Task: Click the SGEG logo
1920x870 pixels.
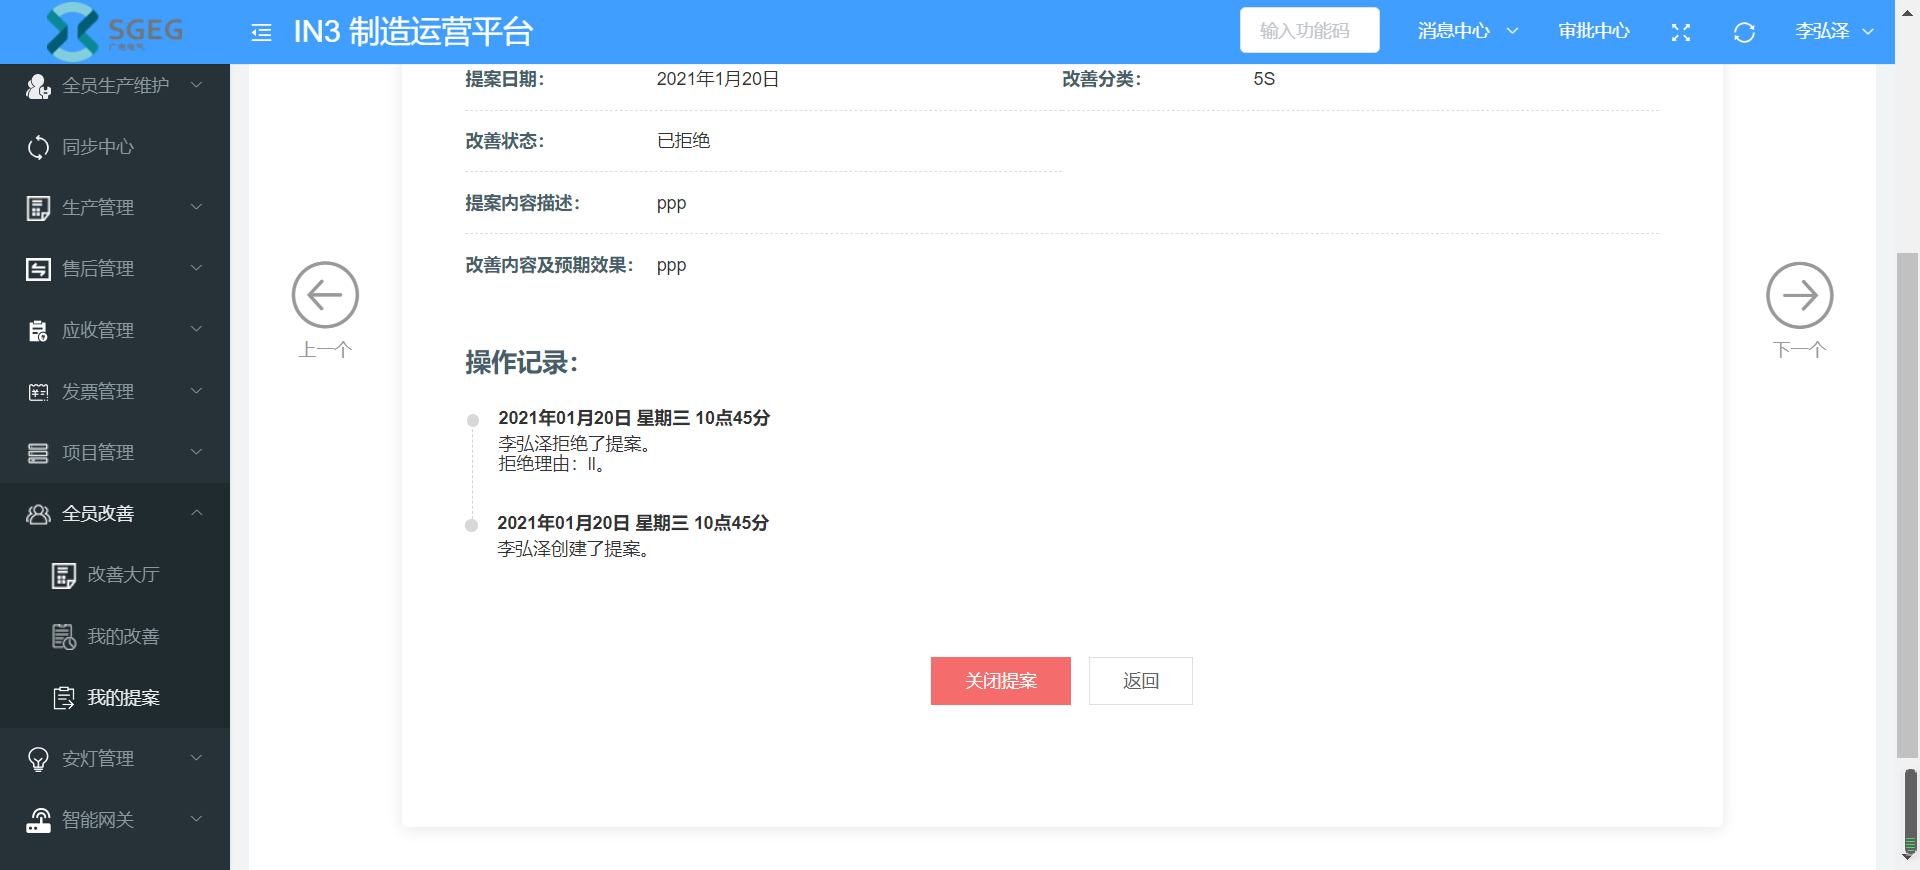Action: click(x=114, y=31)
